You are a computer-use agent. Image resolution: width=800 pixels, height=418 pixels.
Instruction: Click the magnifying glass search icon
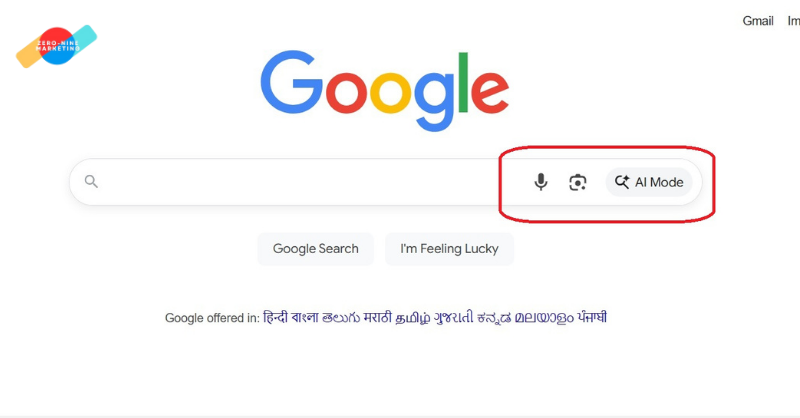pyautogui.click(x=91, y=182)
